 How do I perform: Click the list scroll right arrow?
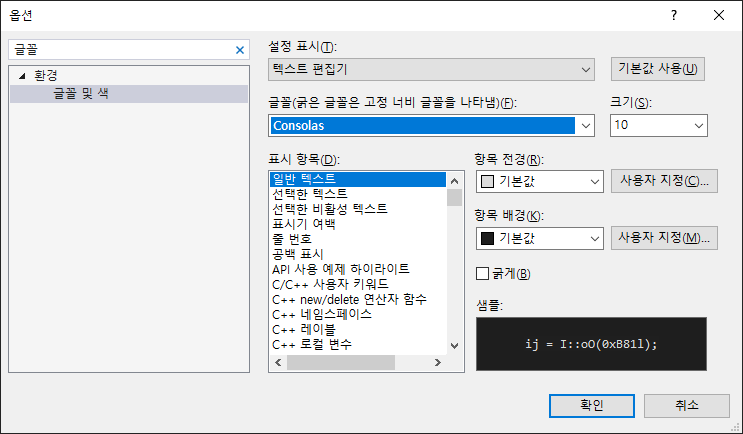pos(438,362)
